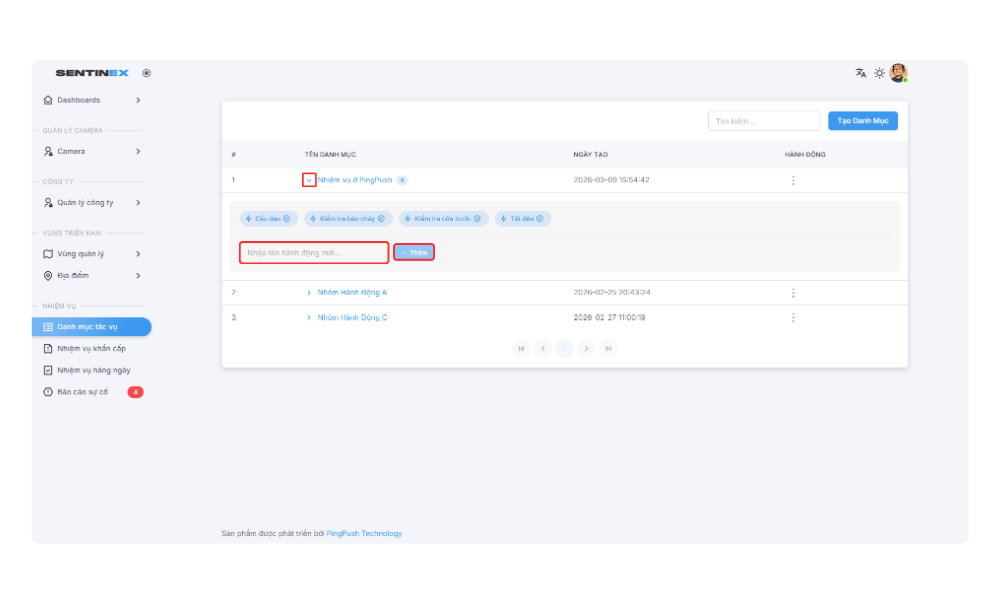The height and width of the screenshot is (600, 1000).
Task: Expand the Nhóm Hành Động A row
Action: click(309, 293)
